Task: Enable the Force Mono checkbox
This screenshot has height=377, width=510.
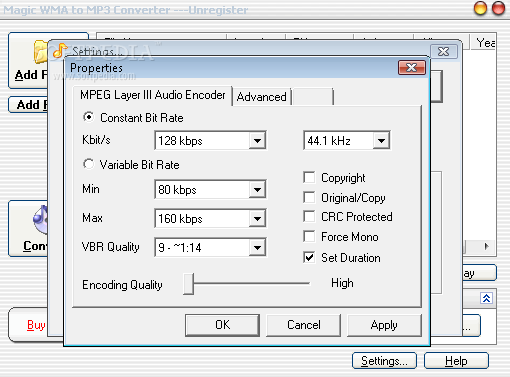Action: click(309, 237)
